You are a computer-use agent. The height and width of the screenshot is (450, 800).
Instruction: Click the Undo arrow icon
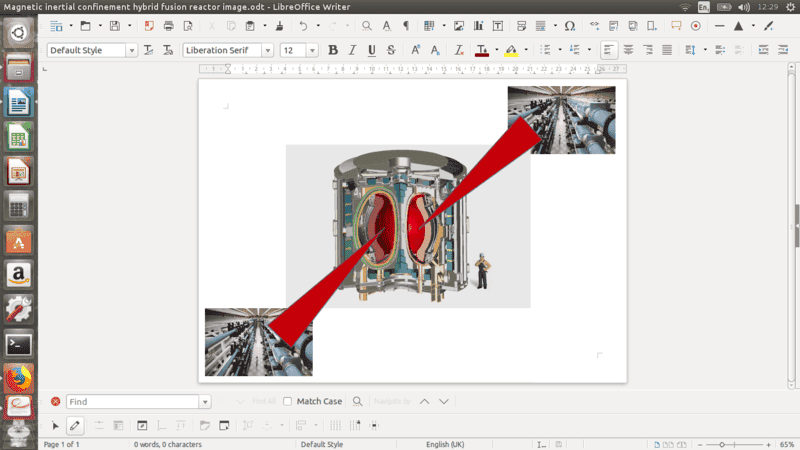303,25
